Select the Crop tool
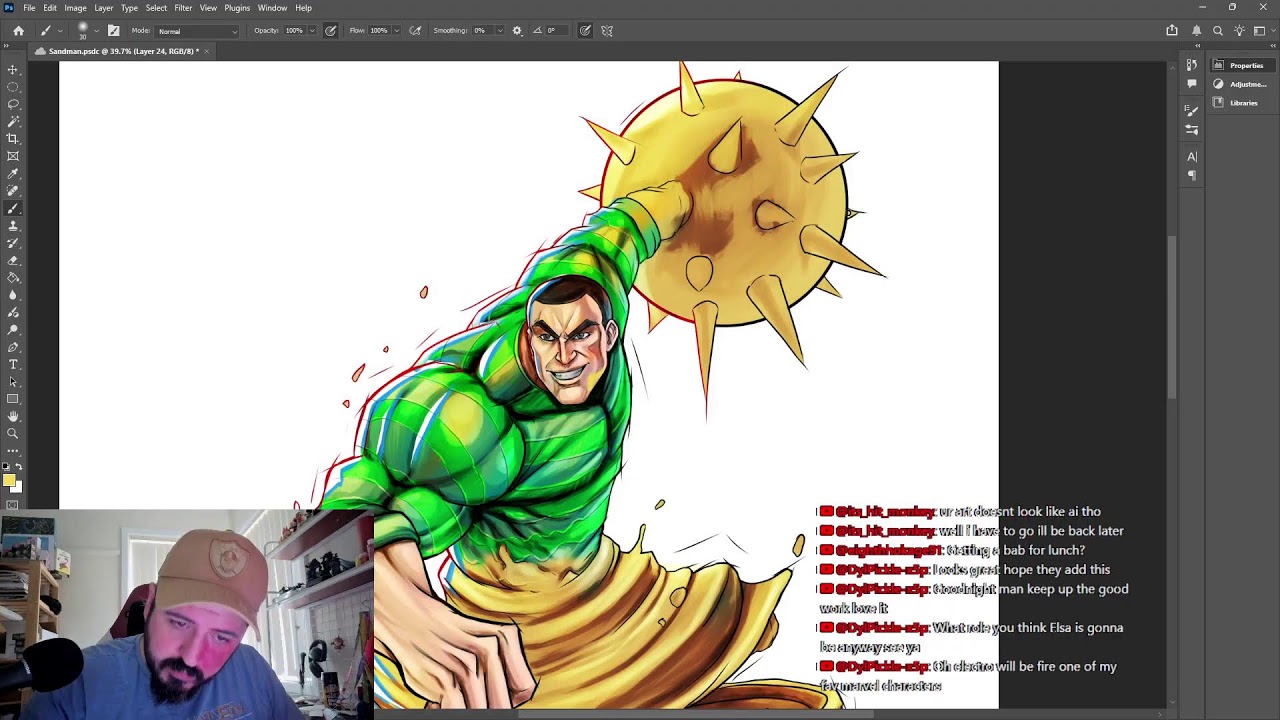This screenshot has height=720, width=1280. 13,139
